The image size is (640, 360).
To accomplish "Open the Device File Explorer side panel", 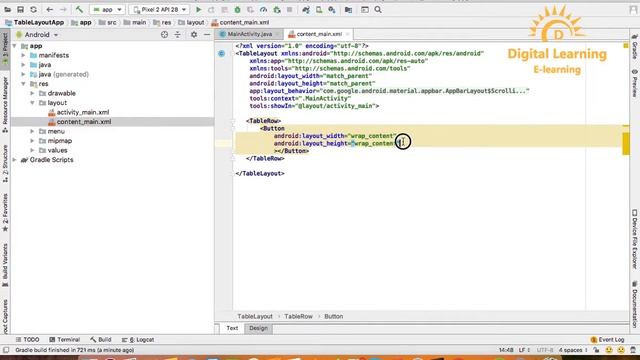I will click(635, 239).
